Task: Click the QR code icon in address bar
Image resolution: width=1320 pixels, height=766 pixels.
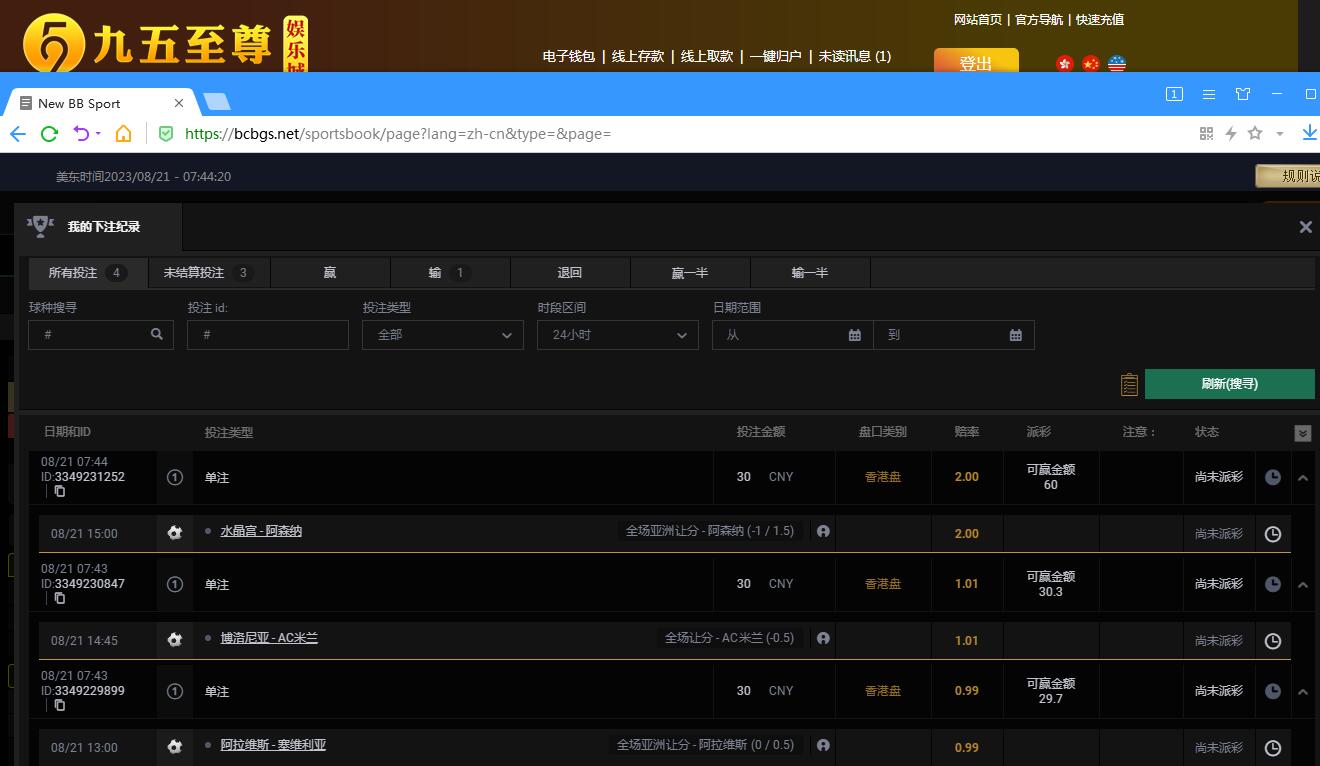Action: pyautogui.click(x=1206, y=134)
